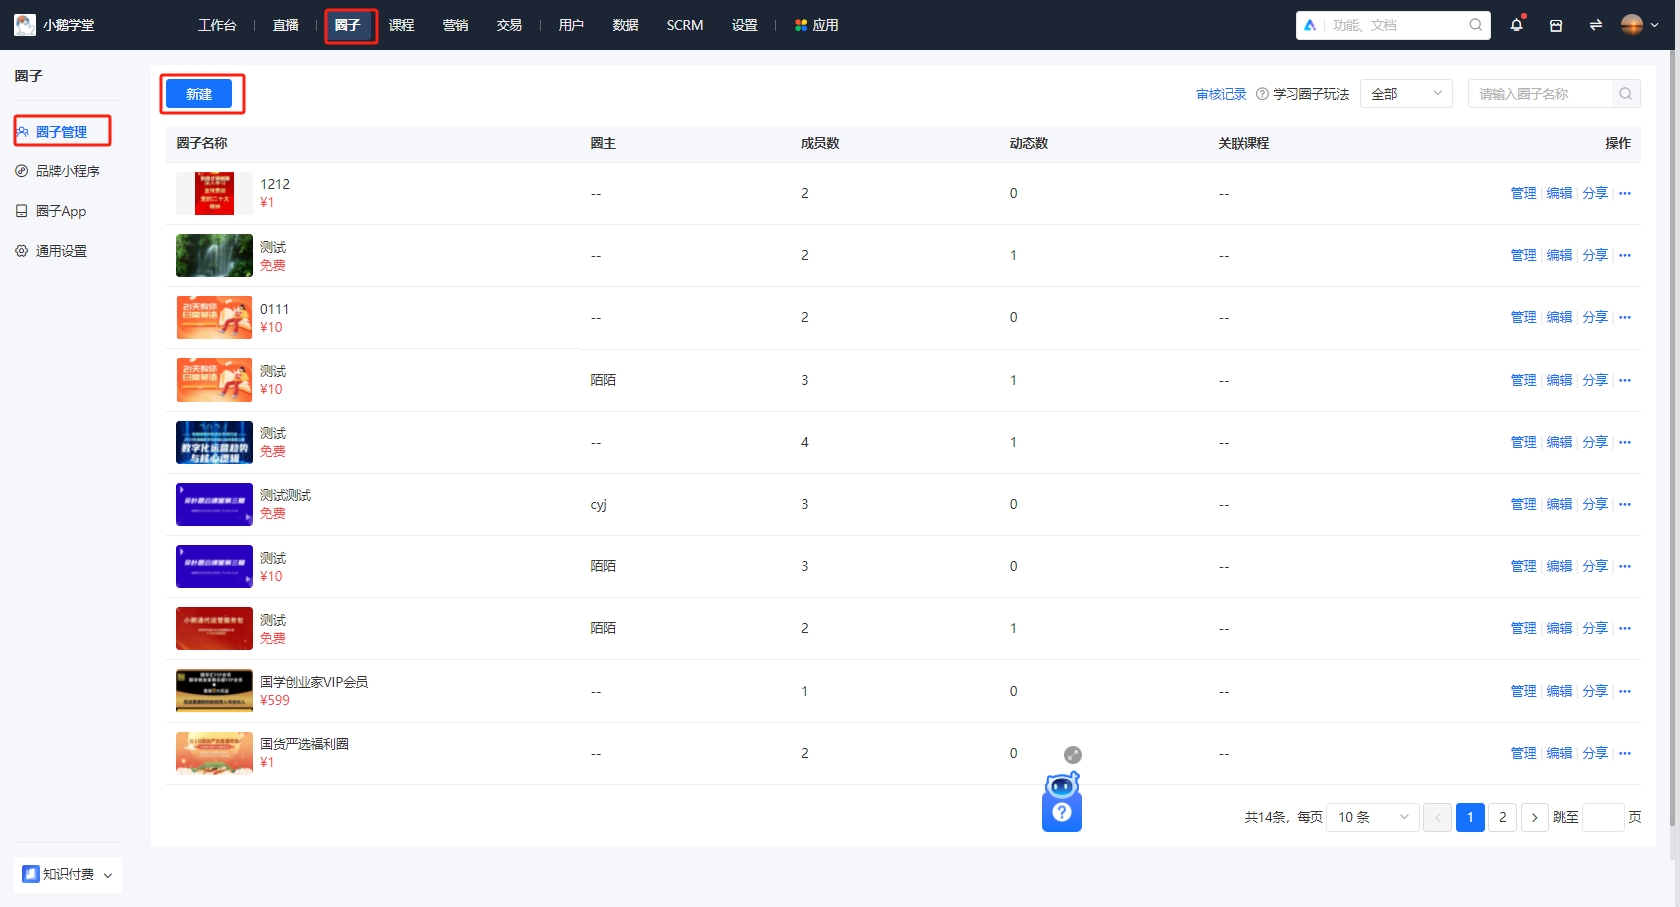Open the 营销 menu

(456, 25)
